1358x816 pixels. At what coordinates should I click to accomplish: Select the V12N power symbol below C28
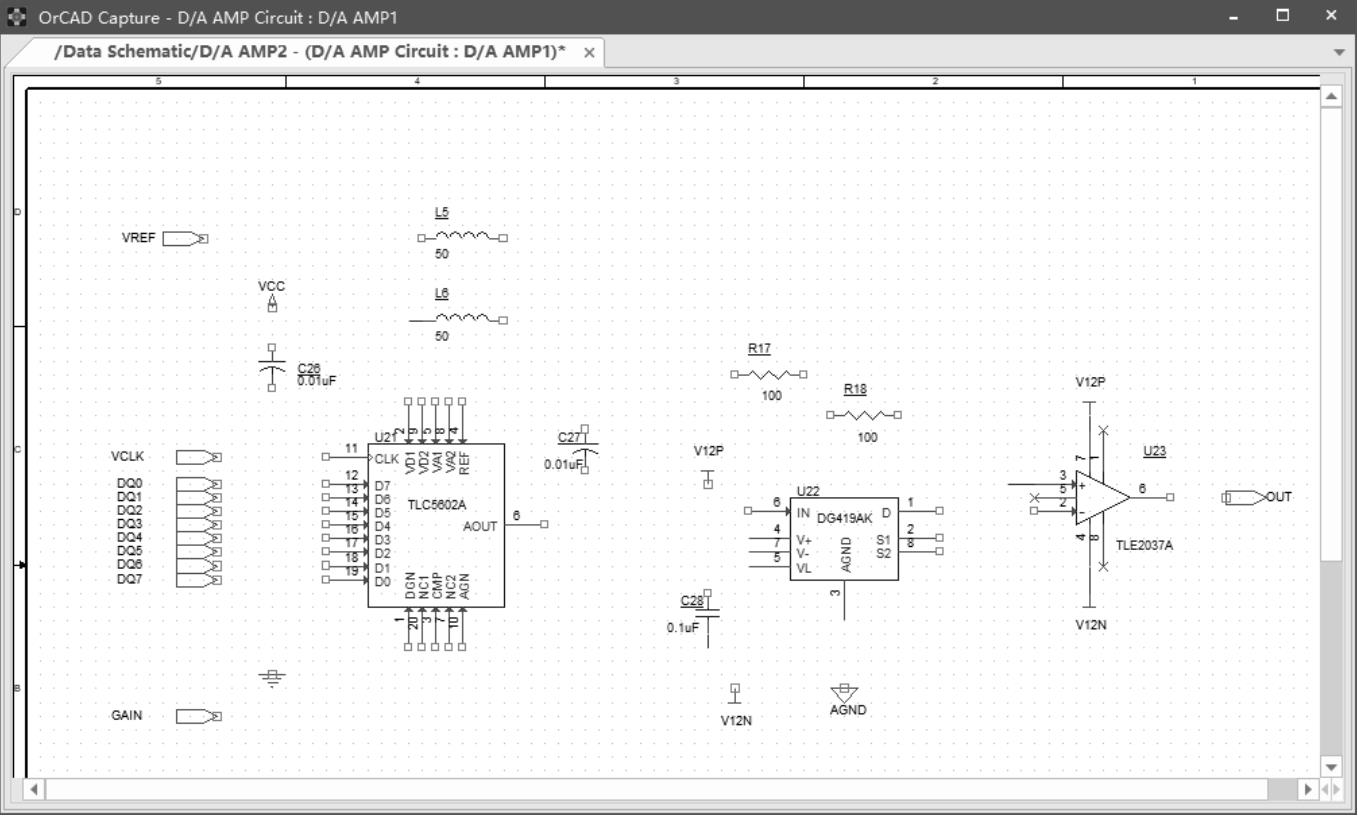click(735, 694)
